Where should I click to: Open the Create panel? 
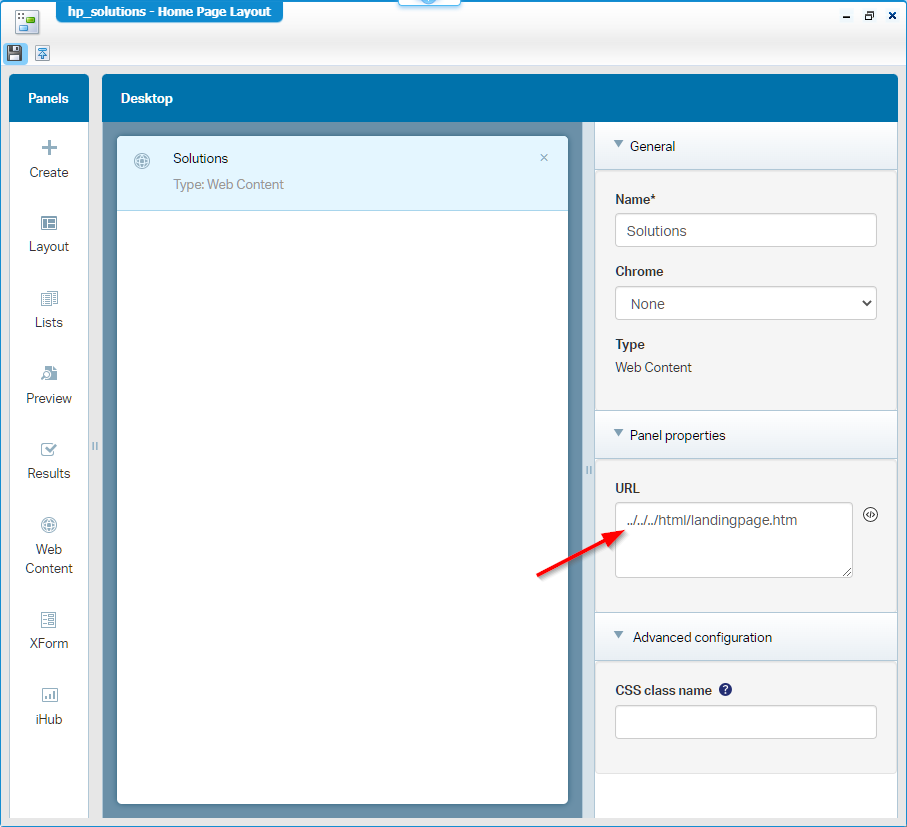[49, 159]
